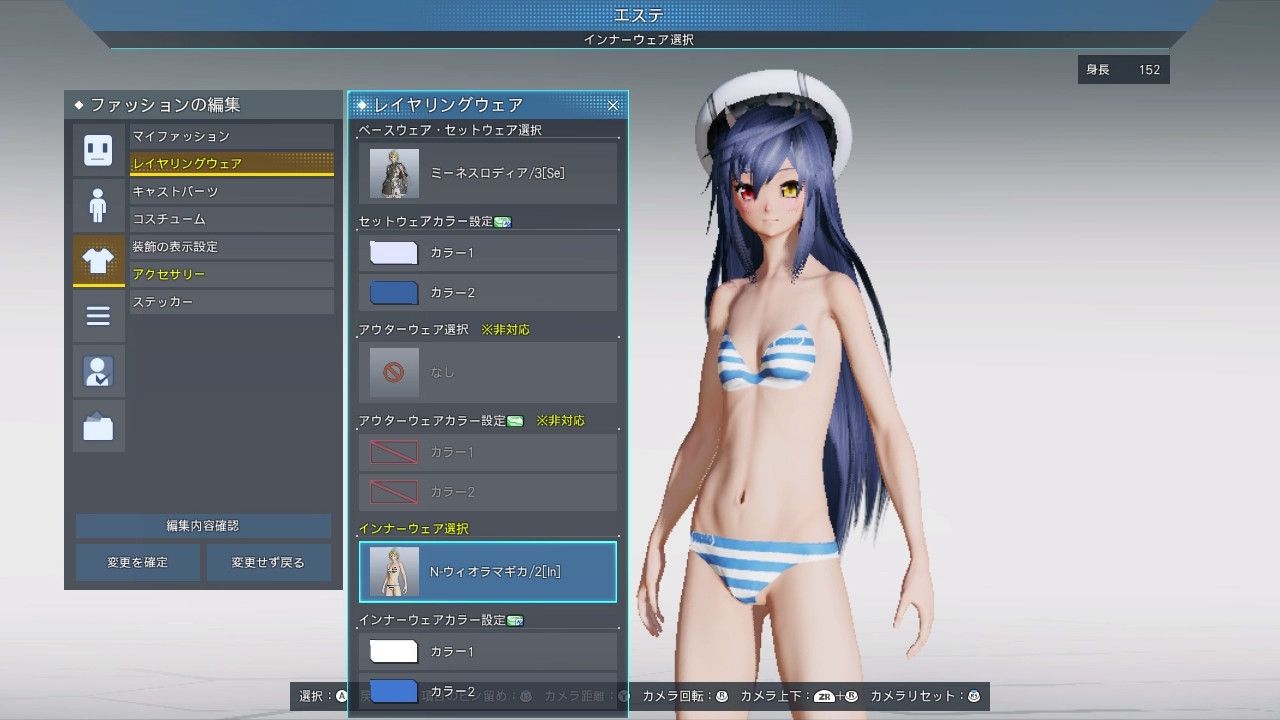1280x720 pixels.
Task: Select the N-ウィオラマギカ/2[In] innerwear entry
Action: coord(487,572)
